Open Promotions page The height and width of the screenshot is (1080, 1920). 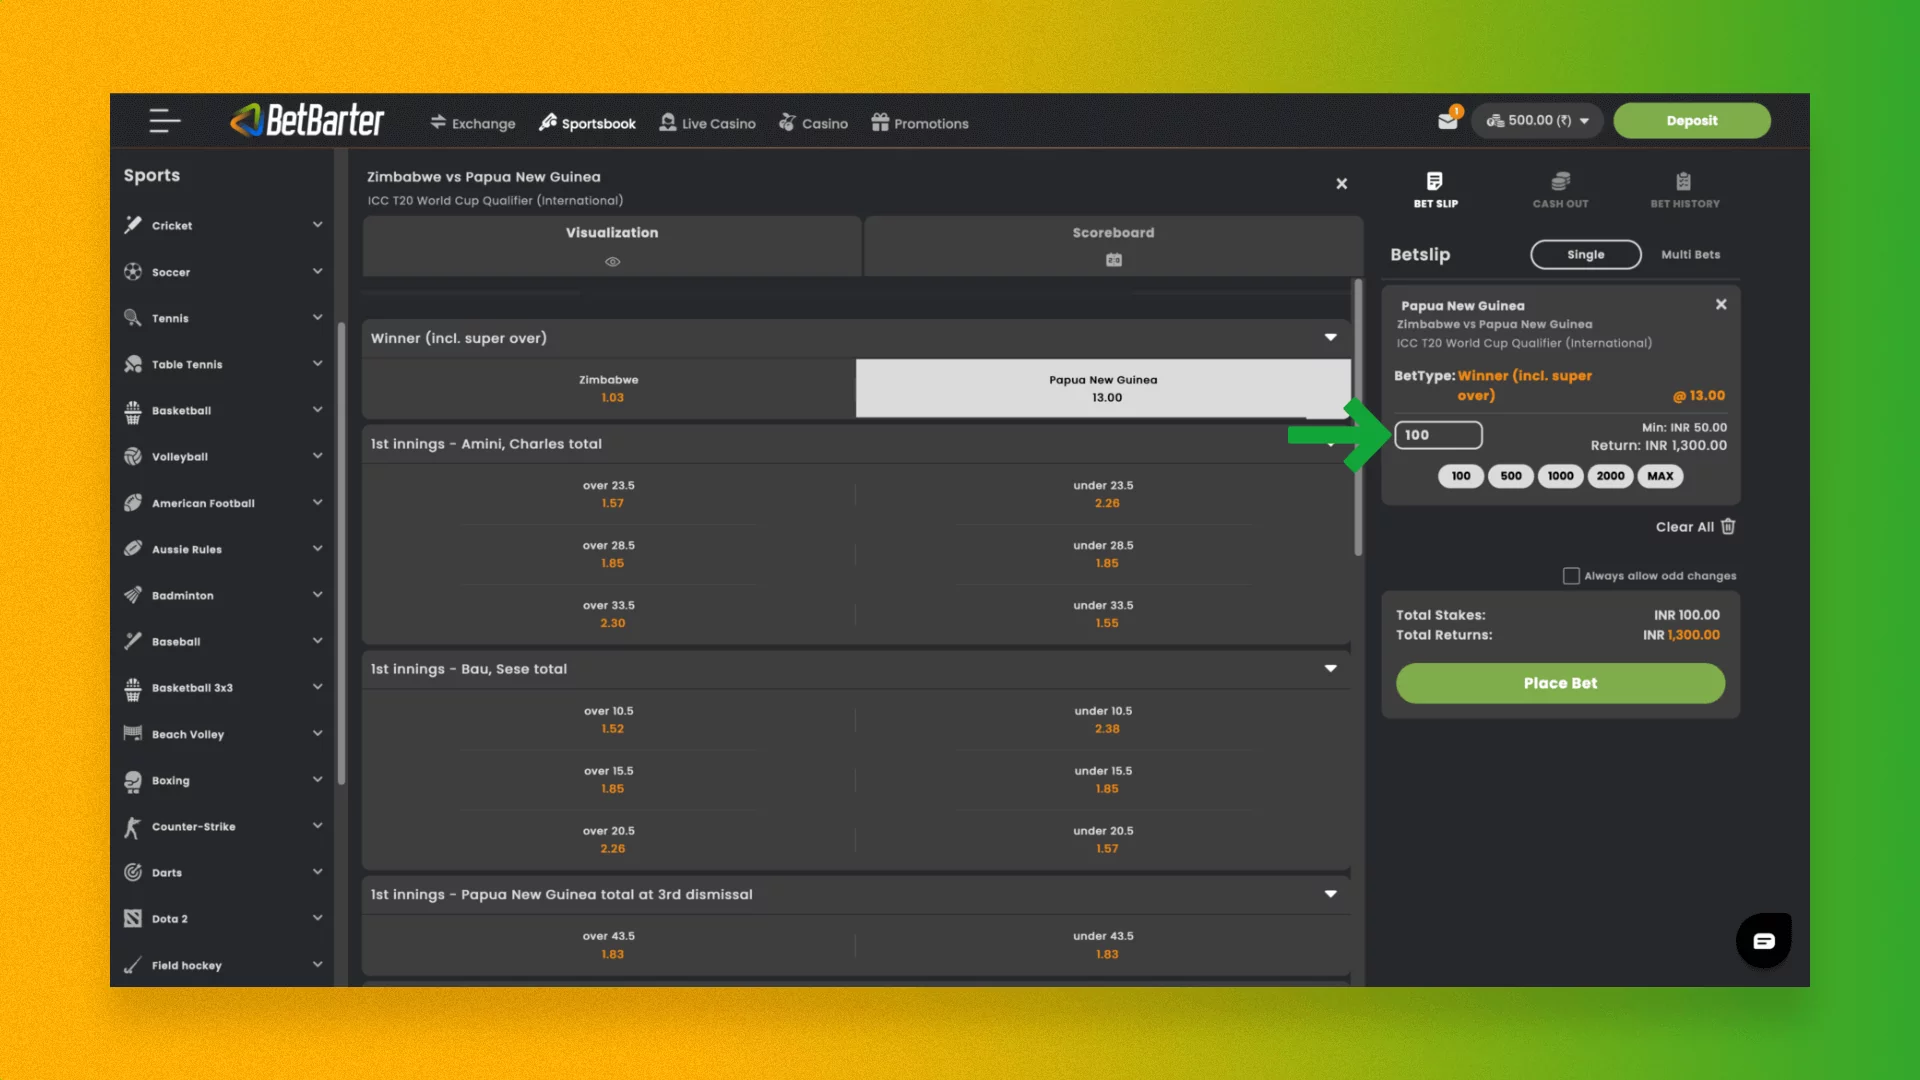click(x=919, y=123)
